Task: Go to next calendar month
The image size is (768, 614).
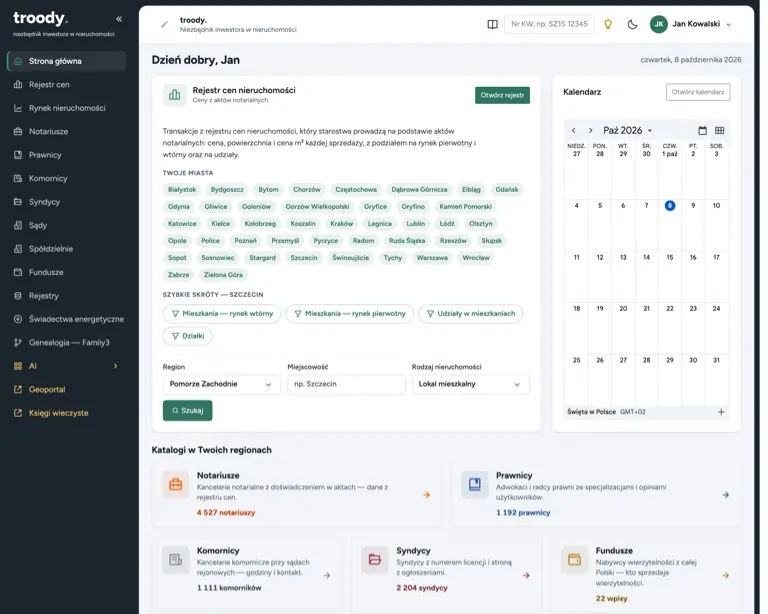Action: coord(590,131)
